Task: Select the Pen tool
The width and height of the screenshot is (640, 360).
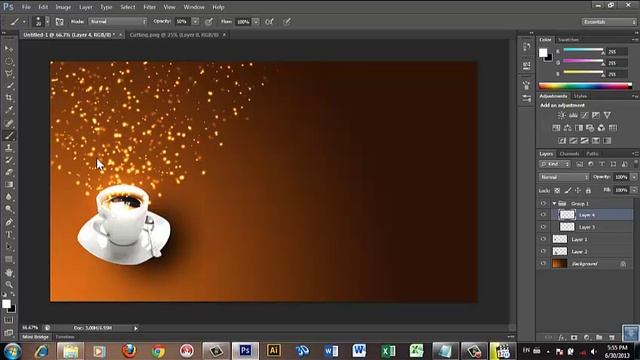Action: tap(9, 222)
